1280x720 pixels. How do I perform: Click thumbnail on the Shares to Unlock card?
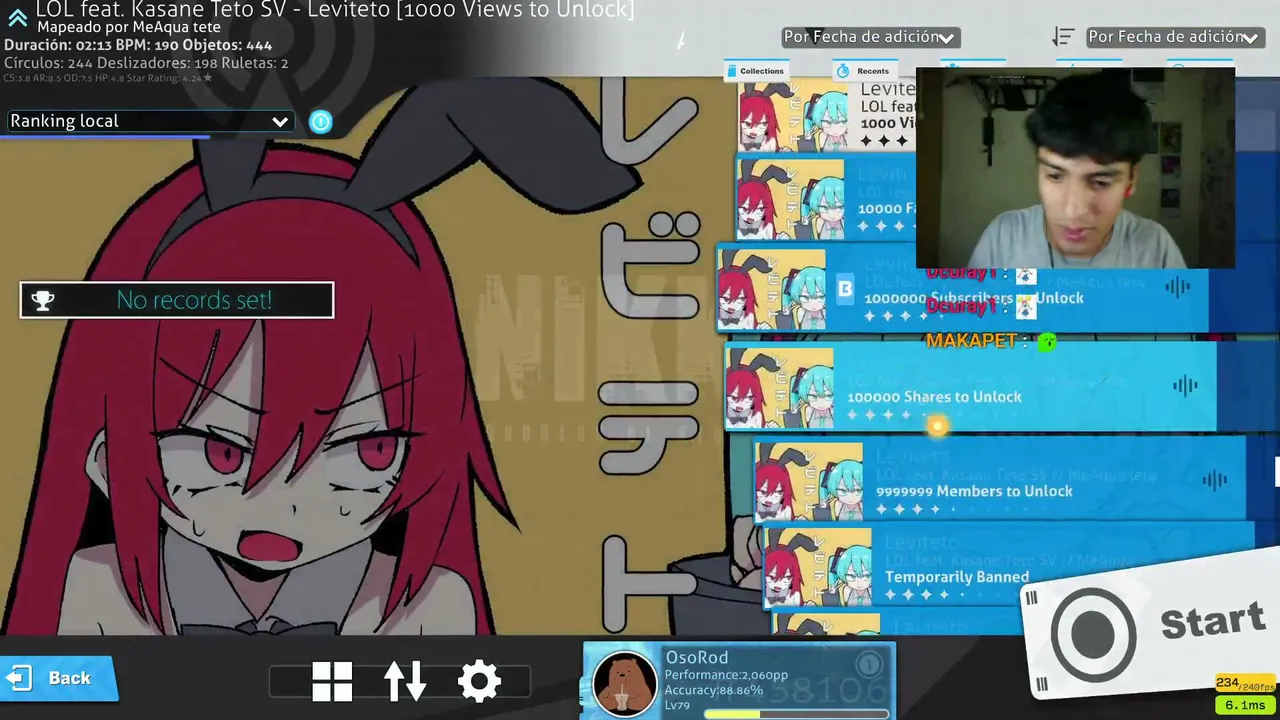(780, 388)
